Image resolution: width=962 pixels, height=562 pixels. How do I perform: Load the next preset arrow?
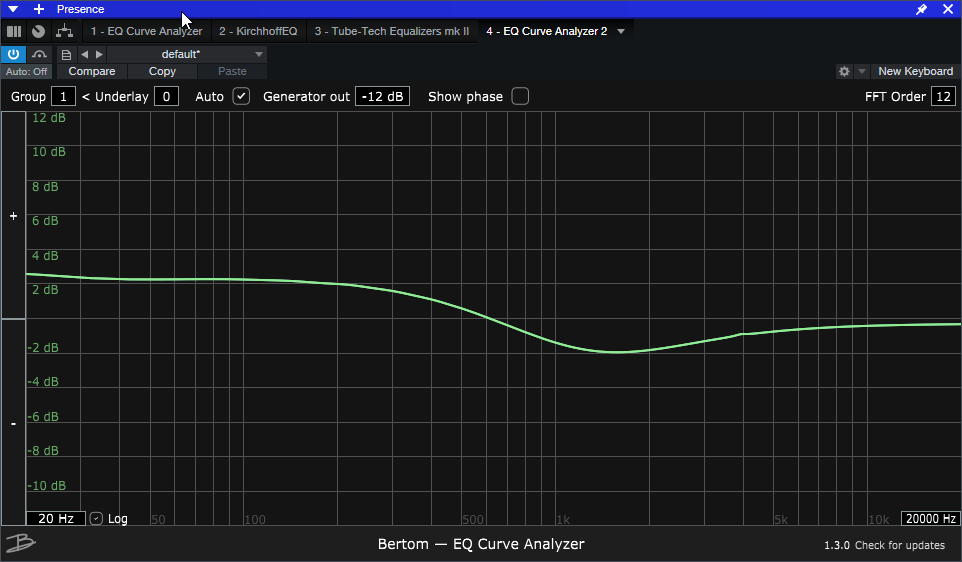coord(99,55)
